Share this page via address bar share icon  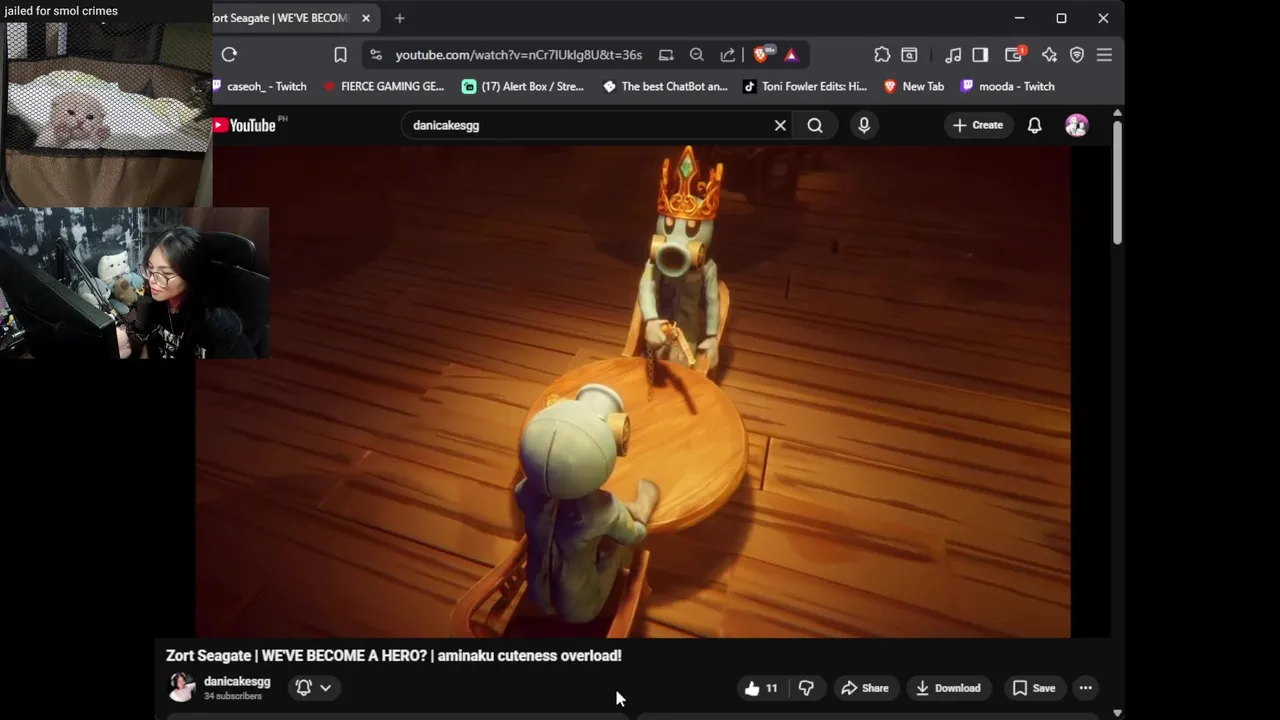[728, 55]
